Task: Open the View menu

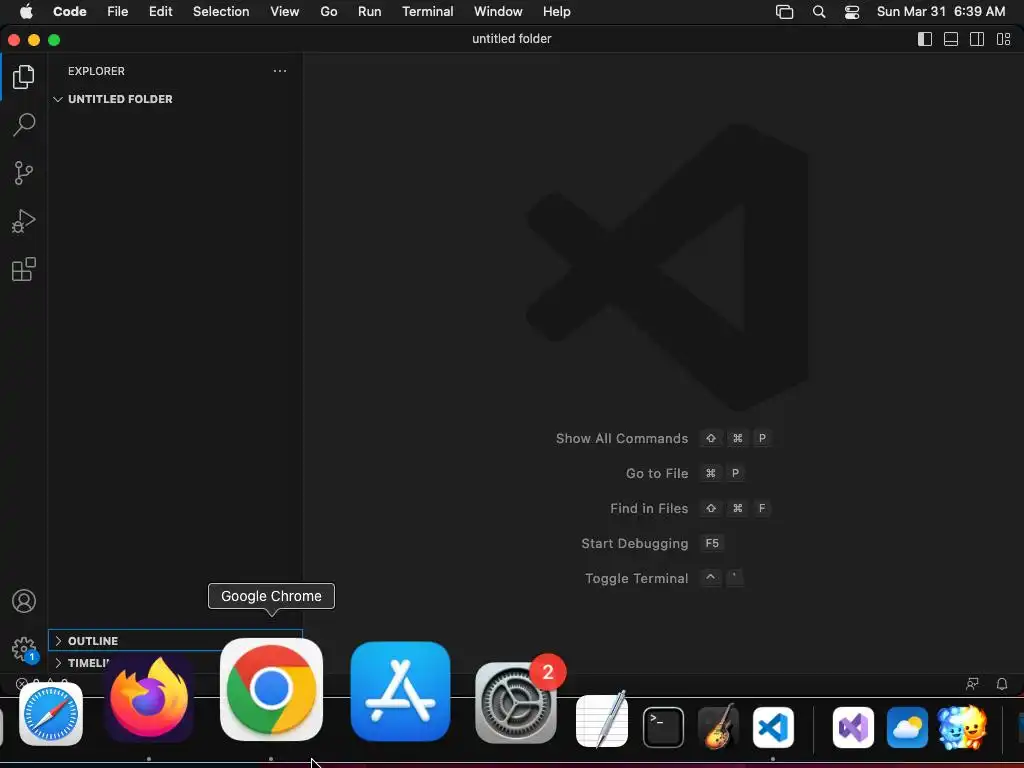Action: pyautogui.click(x=284, y=12)
